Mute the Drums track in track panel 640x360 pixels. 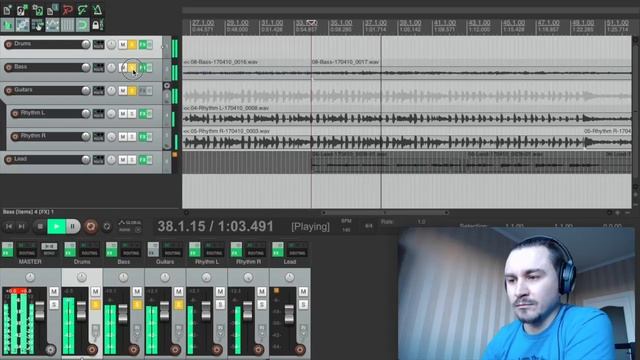point(122,44)
